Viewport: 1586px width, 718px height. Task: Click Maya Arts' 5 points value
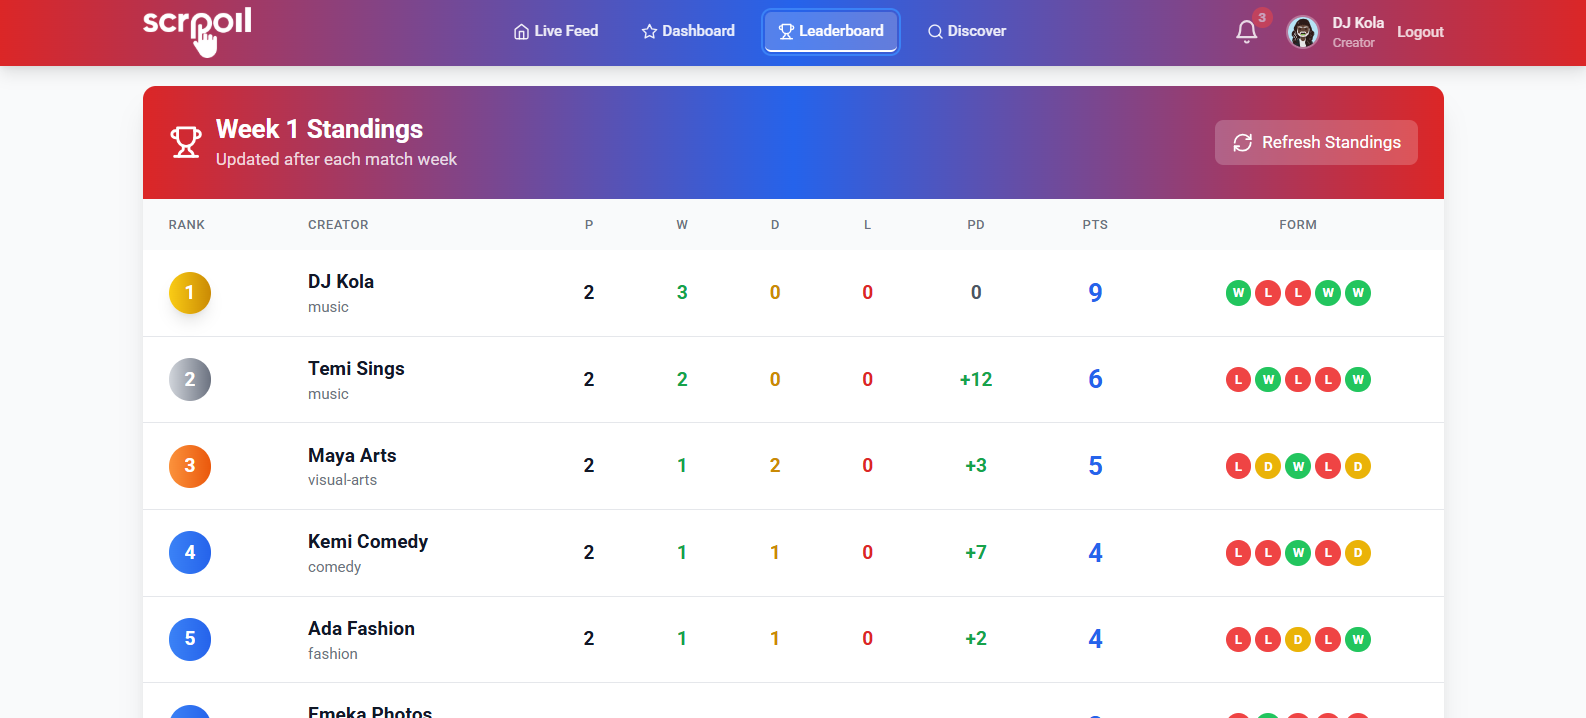click(x=1095, y=466)
